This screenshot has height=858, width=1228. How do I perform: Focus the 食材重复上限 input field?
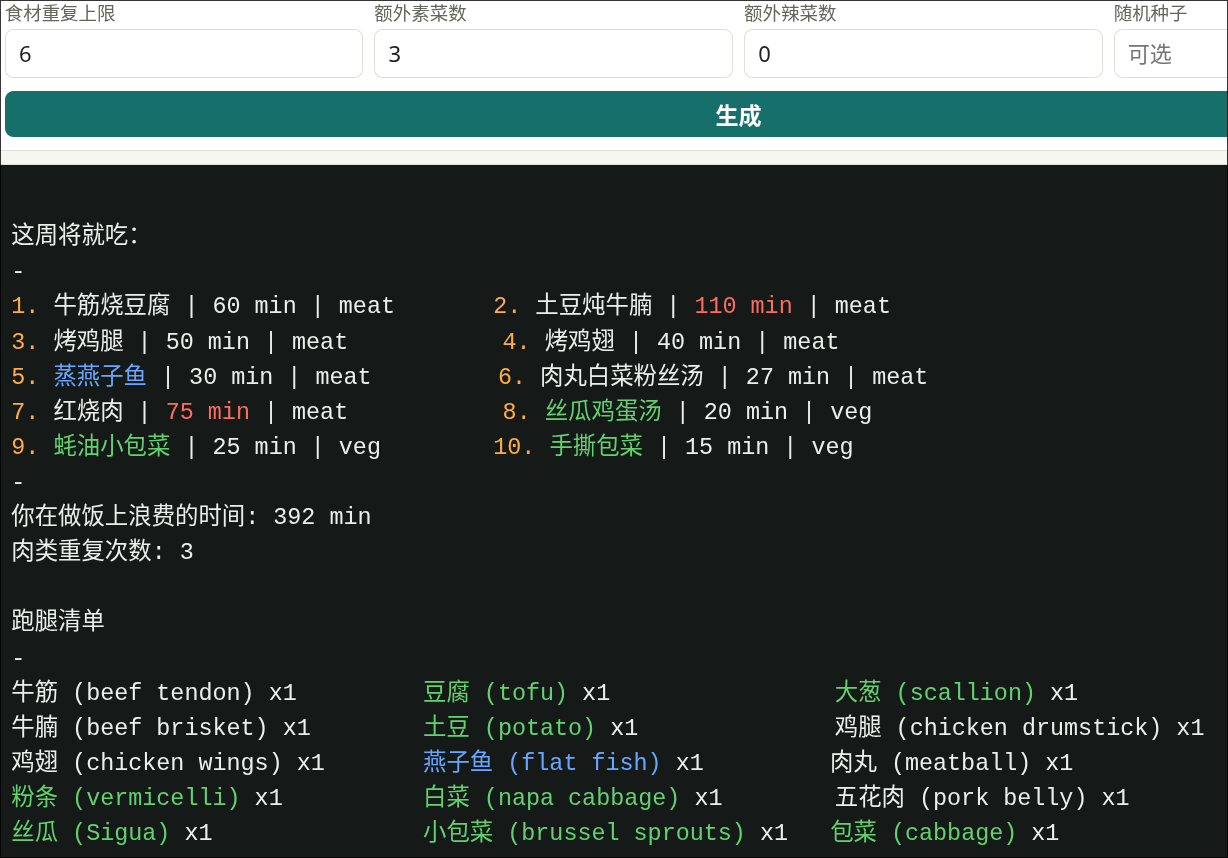click(184, 54)
